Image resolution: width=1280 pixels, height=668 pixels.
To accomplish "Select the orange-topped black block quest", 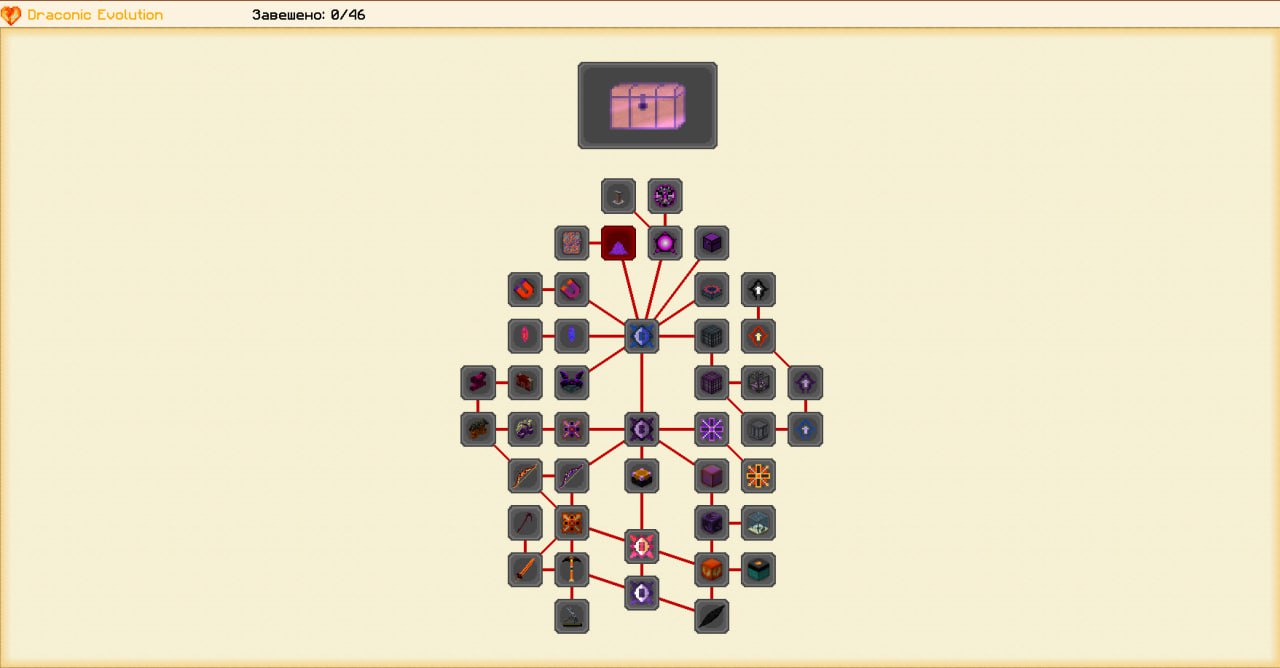I will pyautogui.click(x=641, y=476).
